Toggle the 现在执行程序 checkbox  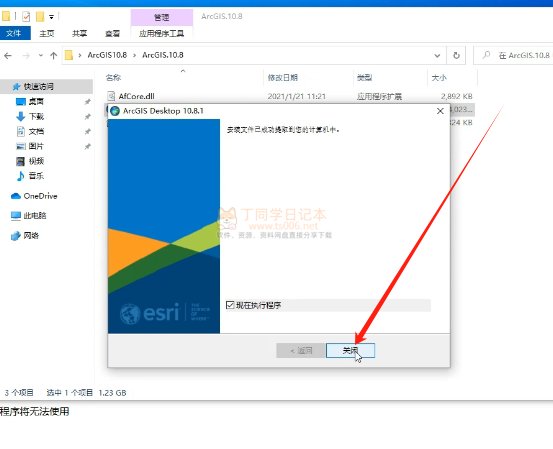tap(230, 305)
